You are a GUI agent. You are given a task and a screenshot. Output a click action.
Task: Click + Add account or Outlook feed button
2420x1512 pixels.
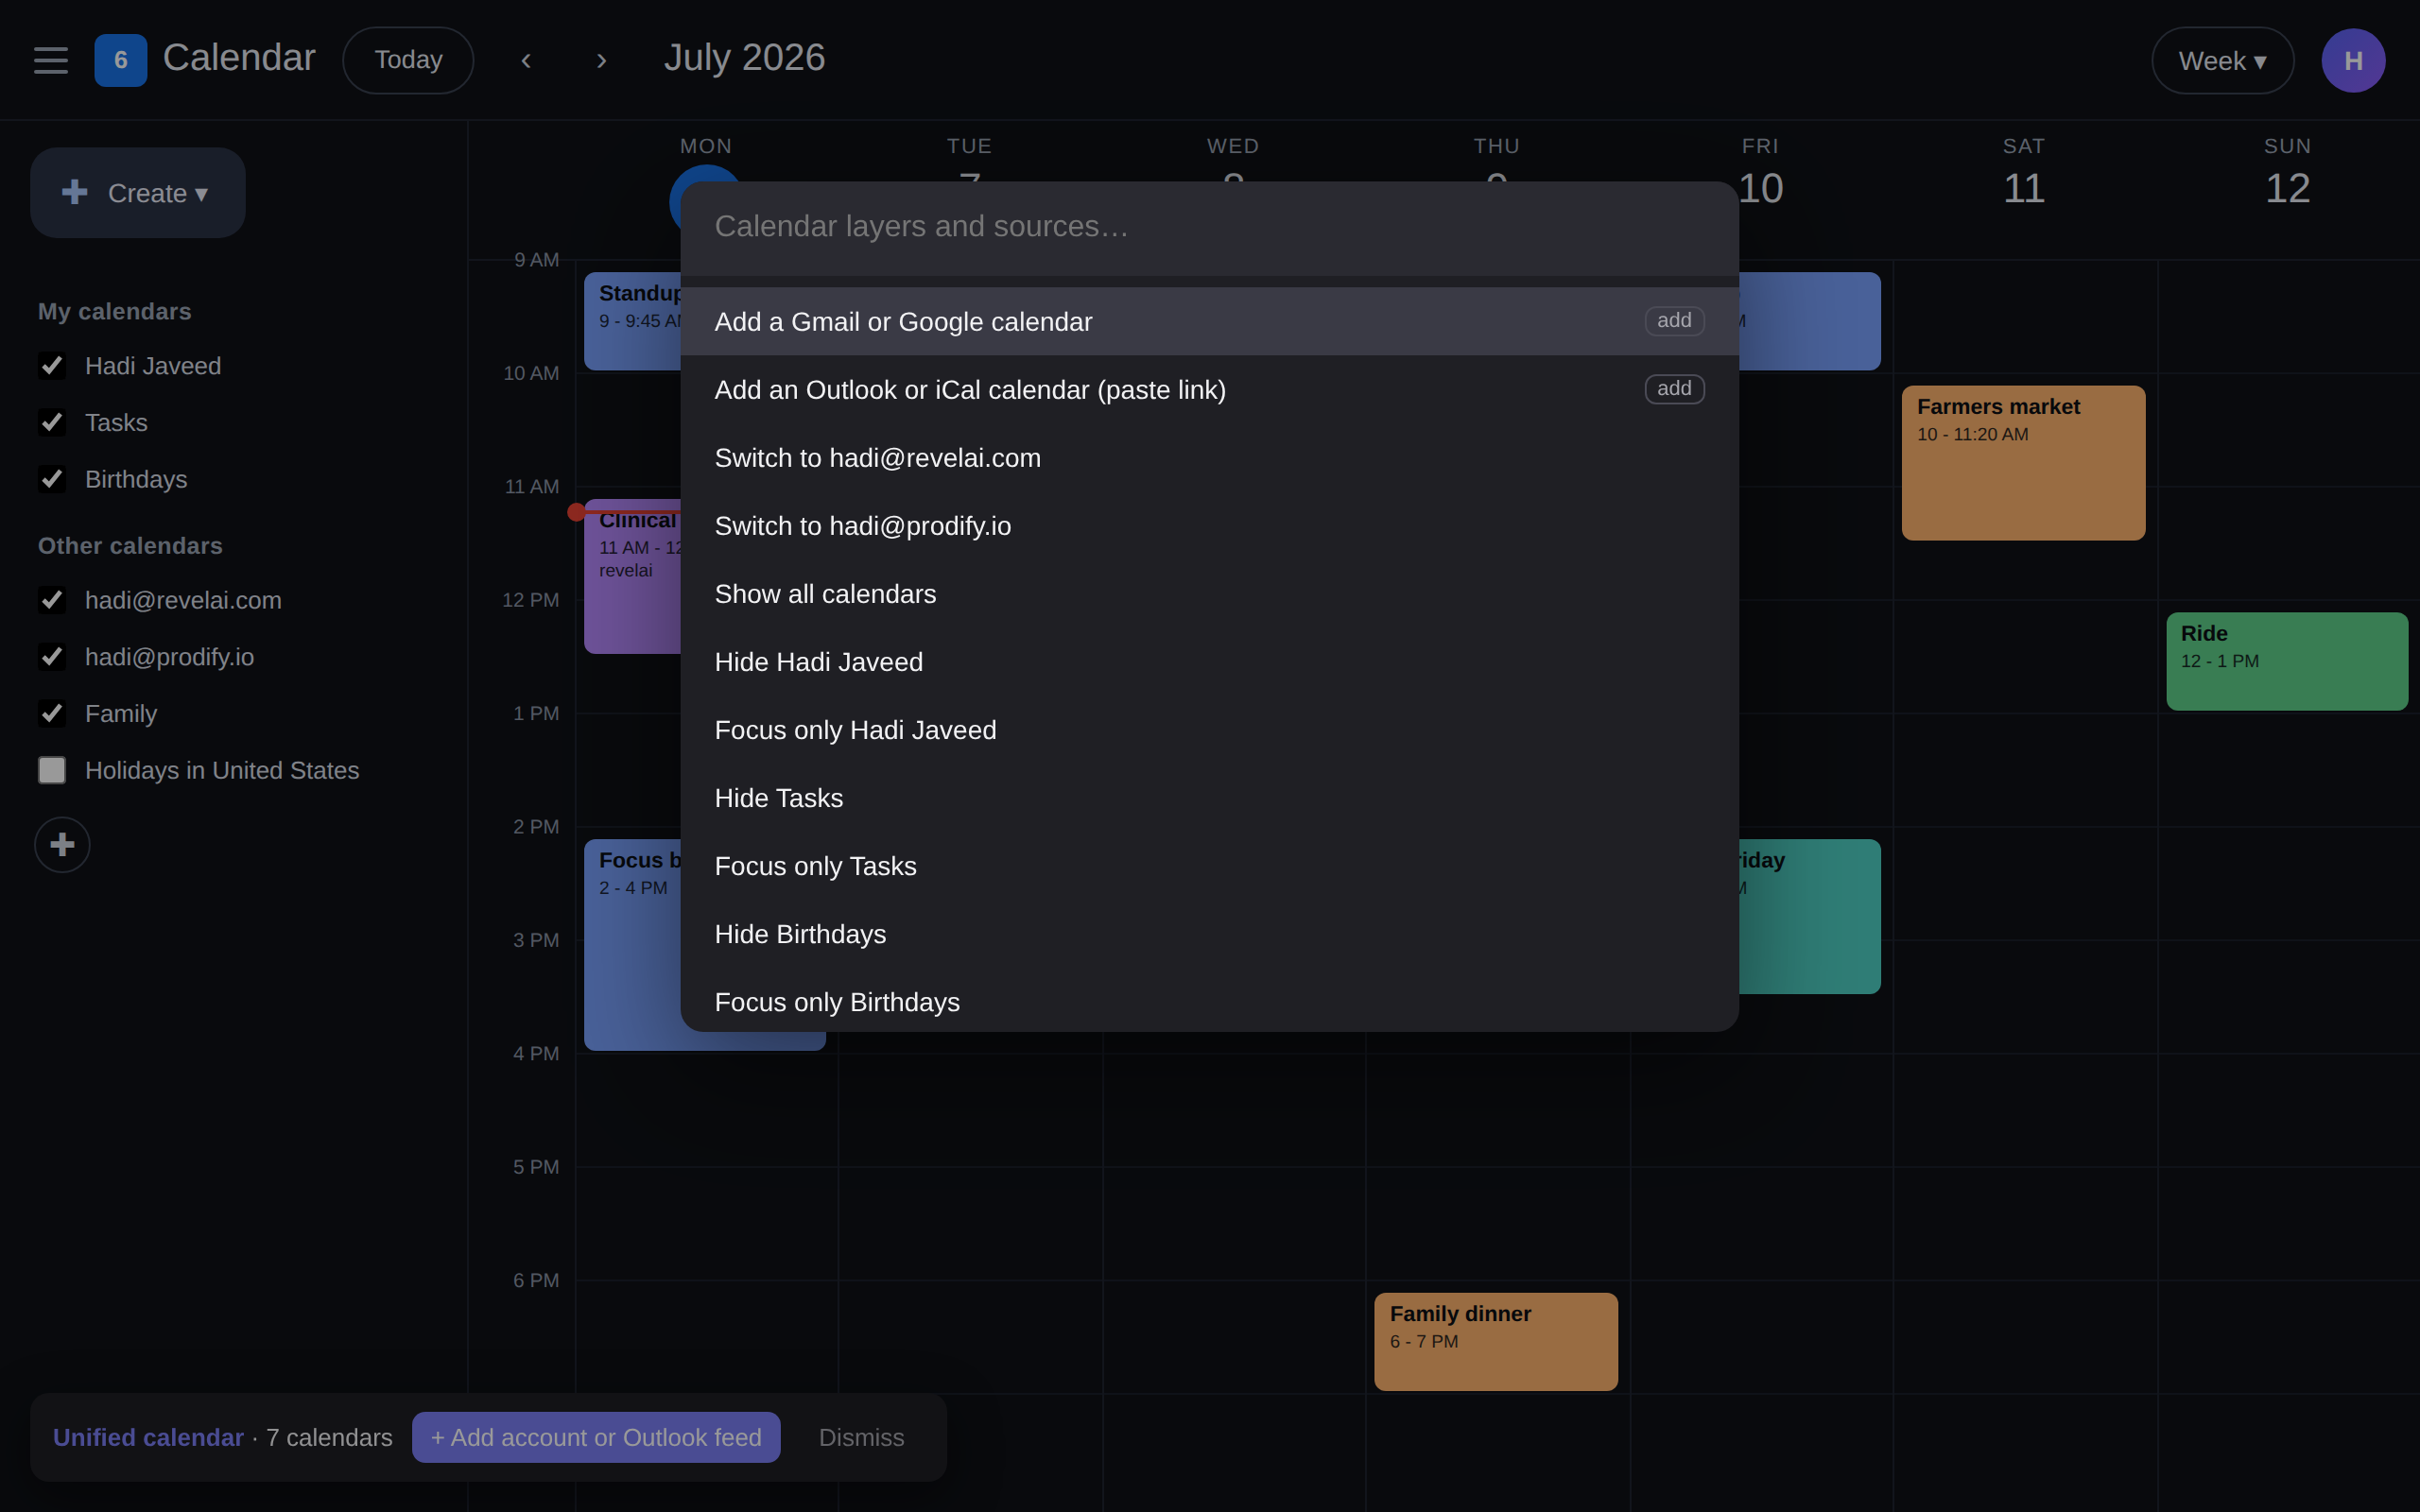coord(596,1437)
